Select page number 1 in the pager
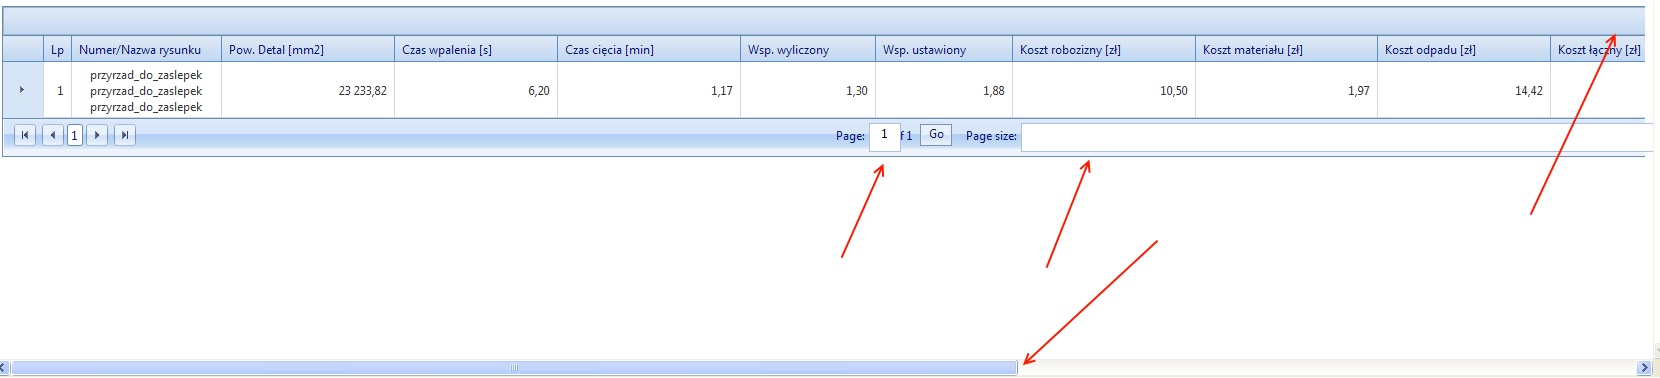The width and height of the screenshot is (1660, 378). [75, 135]
